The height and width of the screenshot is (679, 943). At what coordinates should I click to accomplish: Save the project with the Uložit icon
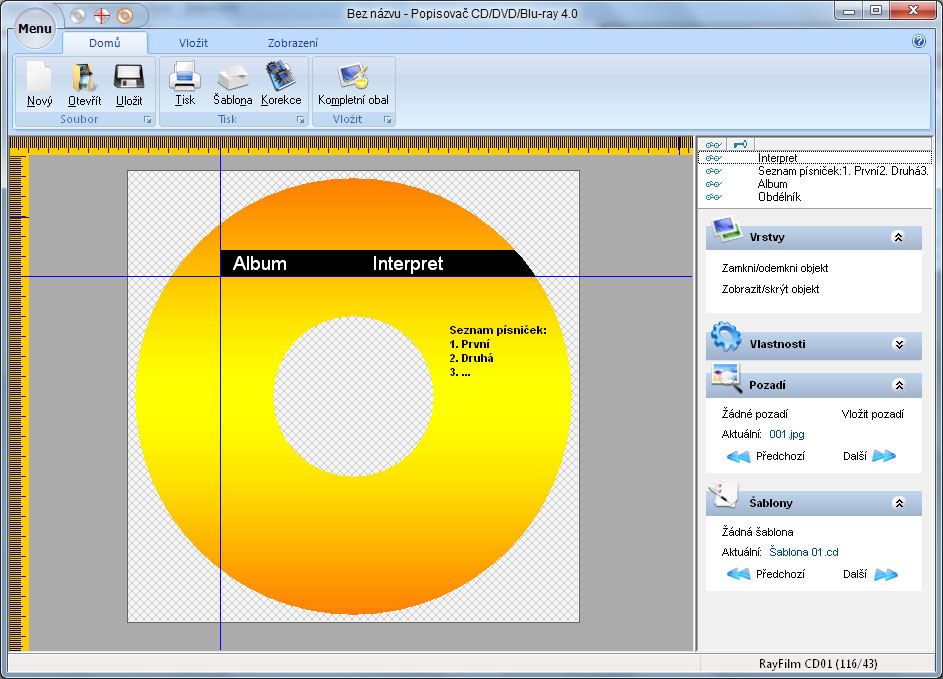point(128,78)
